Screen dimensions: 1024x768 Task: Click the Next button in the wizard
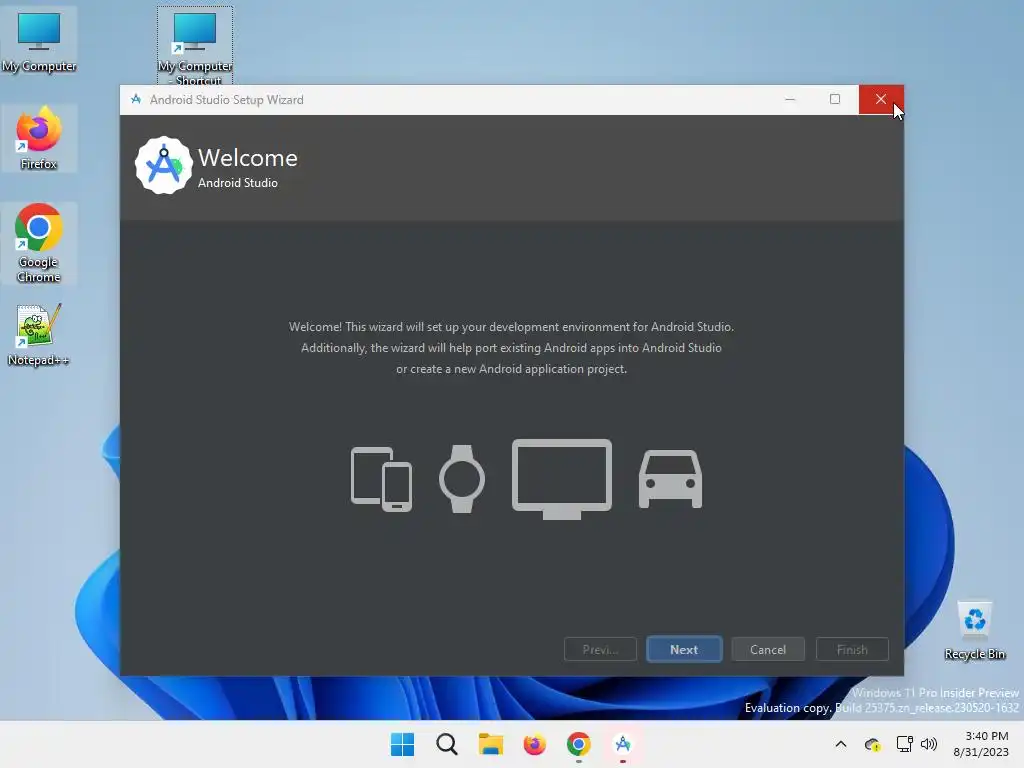(684, 649)
